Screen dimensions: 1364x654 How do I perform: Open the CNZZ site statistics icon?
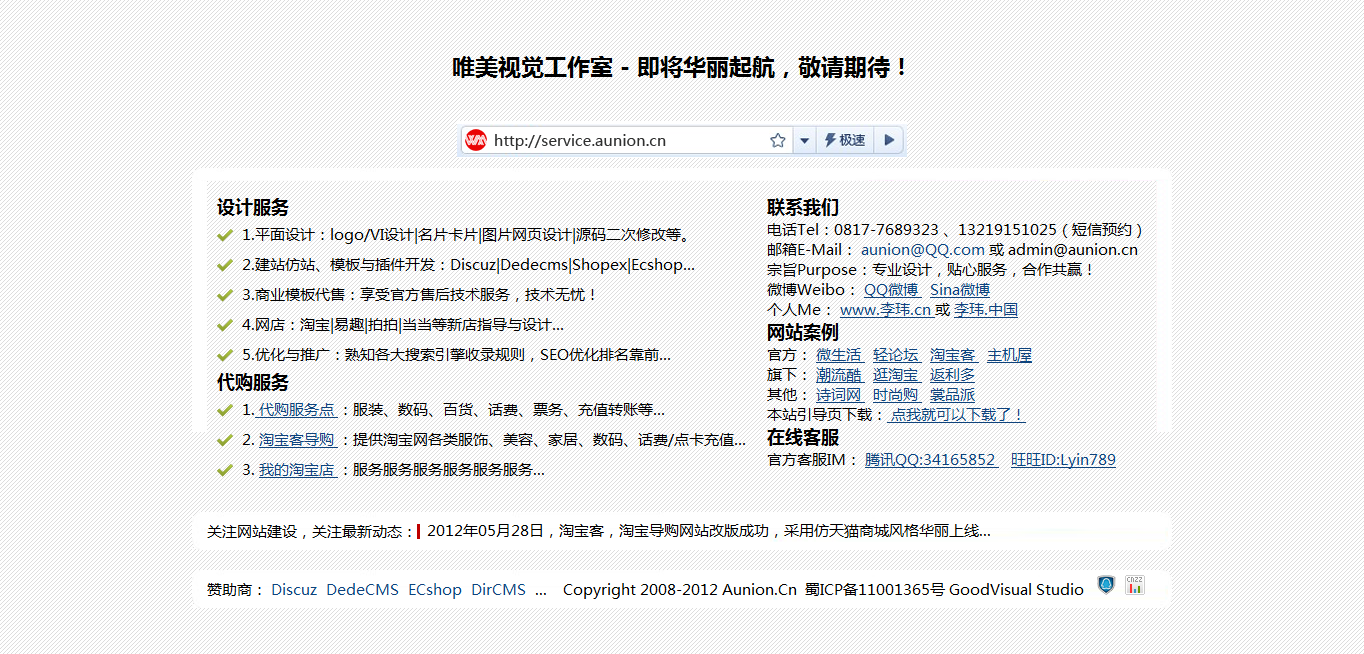[x=1134, y=585]
